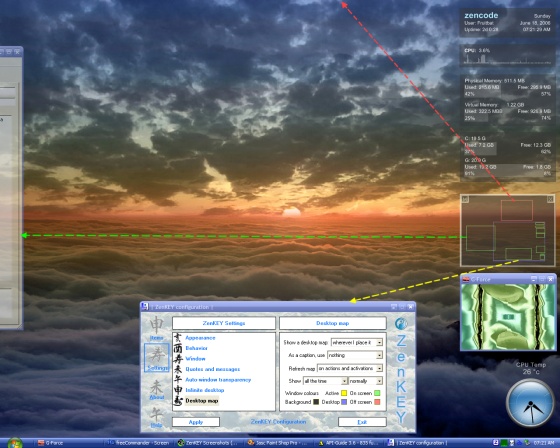This screenshot has width=560, height=448.
Task: Change the red Off screen colour swatch
Action: pyautogui.click(x=377, y=402)
